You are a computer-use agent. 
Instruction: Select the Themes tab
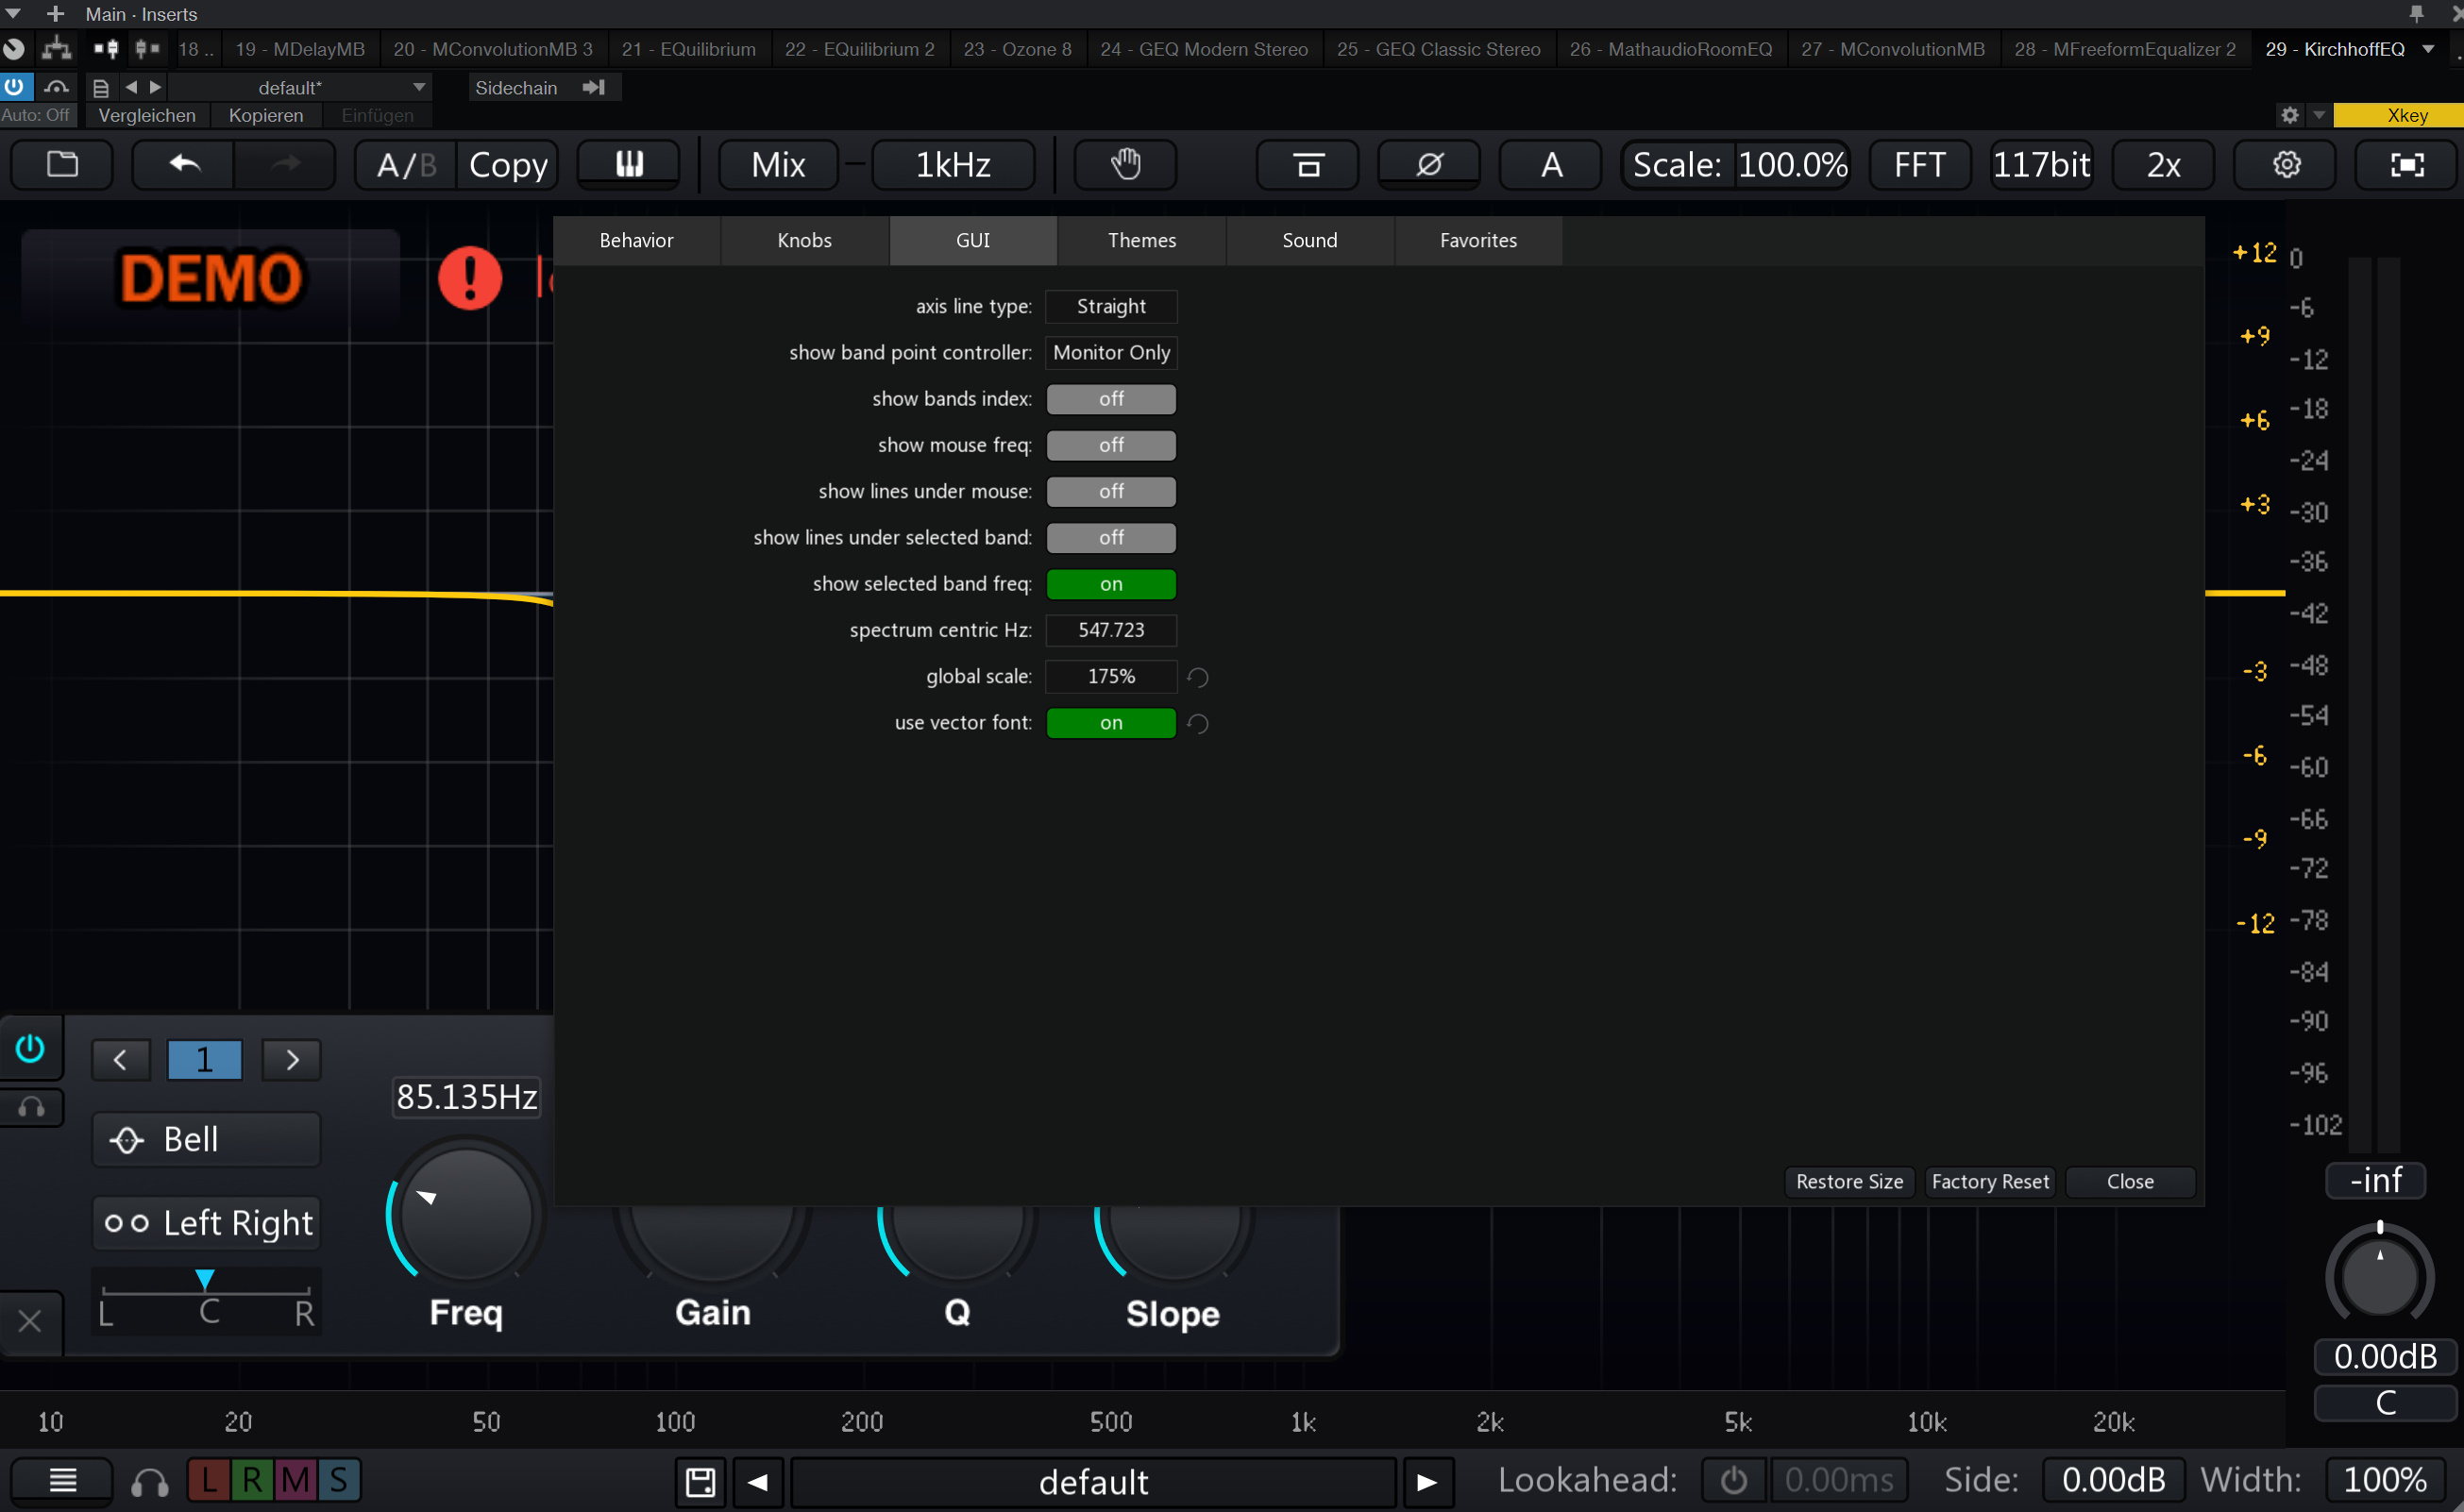(x=1140, y=240)
